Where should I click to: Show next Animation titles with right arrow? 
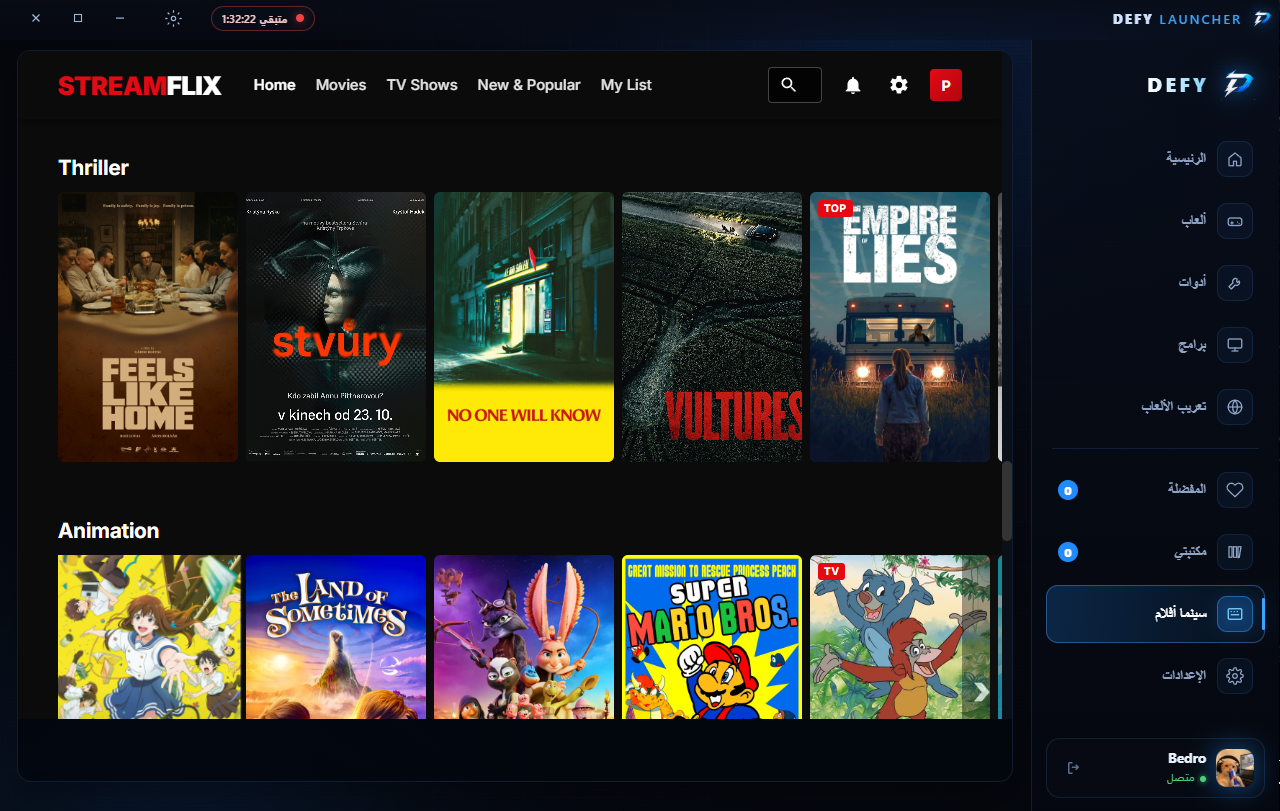(x=981, y=692)
